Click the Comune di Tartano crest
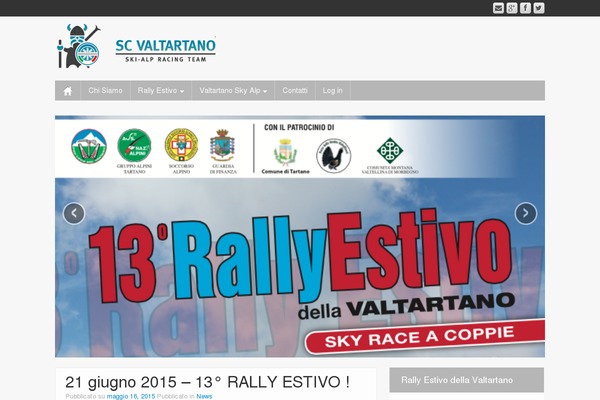600x400 pixels. (285, 156)
